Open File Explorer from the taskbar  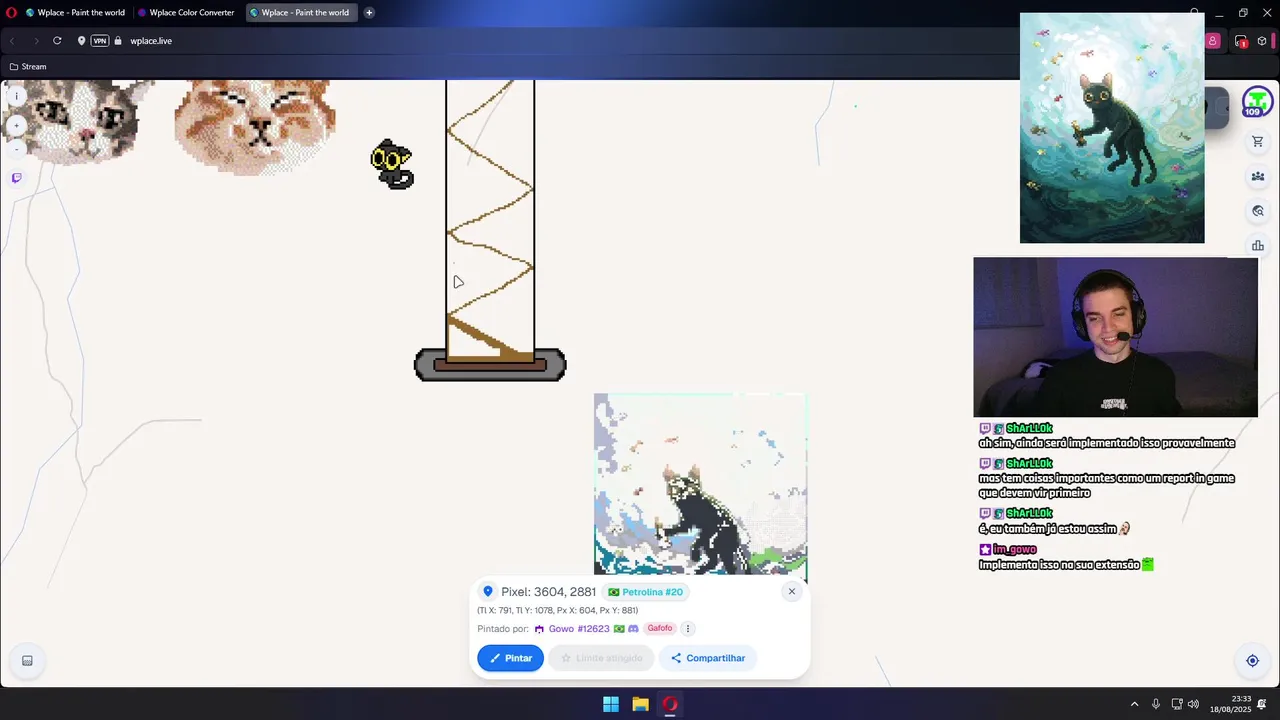640,704
